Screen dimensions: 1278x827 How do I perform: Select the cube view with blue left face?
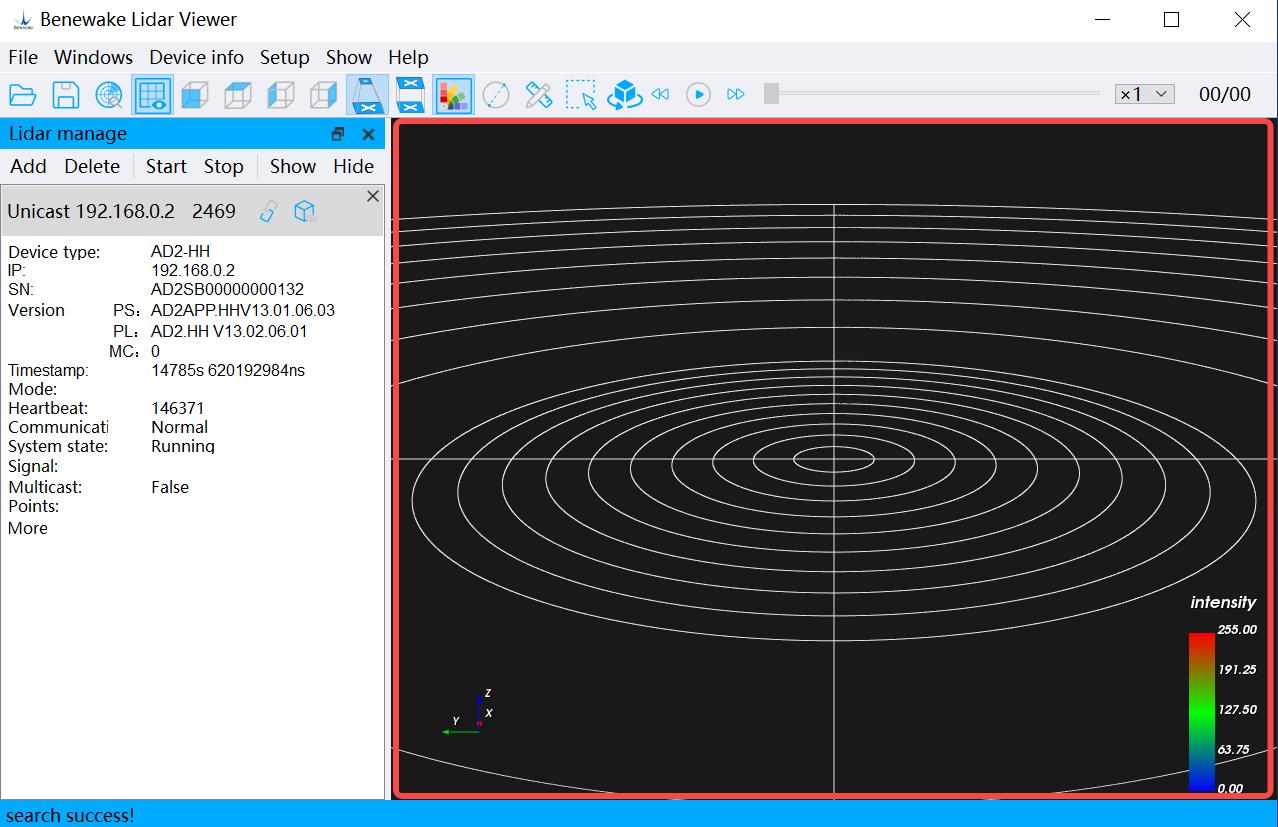[281, 95]
